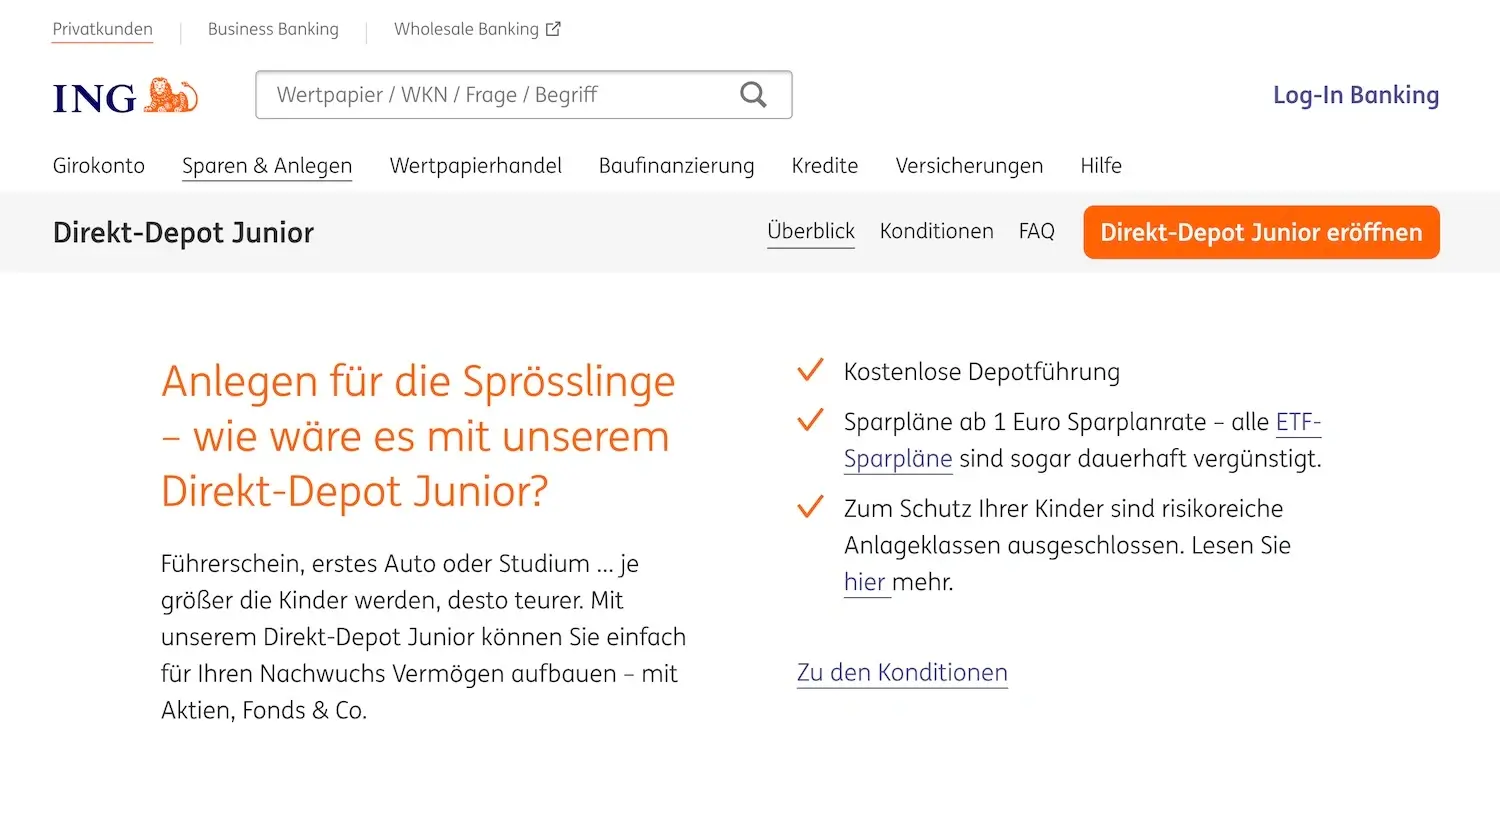Select the Konditionen tab

coord(937,231)
